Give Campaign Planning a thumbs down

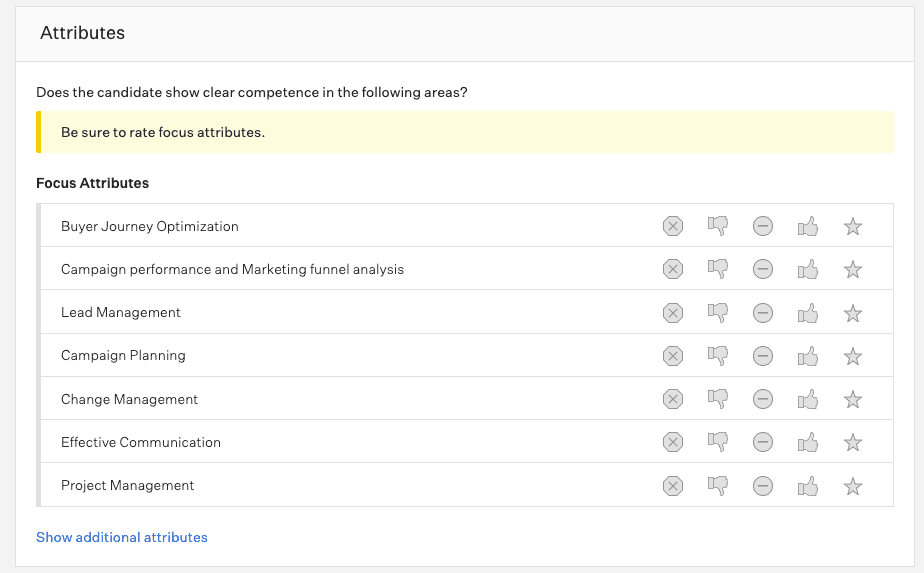717,356
